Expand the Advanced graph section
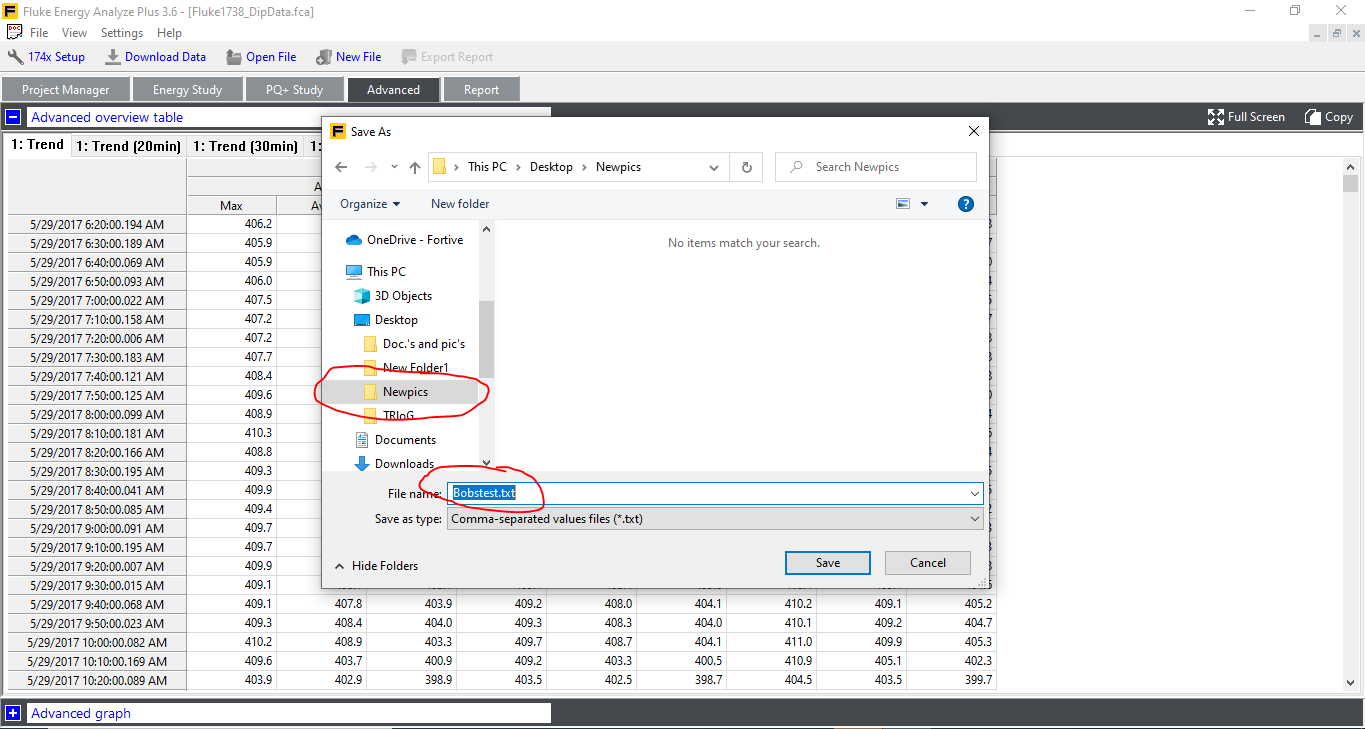The image size is (1365, 729). (13, 713)
